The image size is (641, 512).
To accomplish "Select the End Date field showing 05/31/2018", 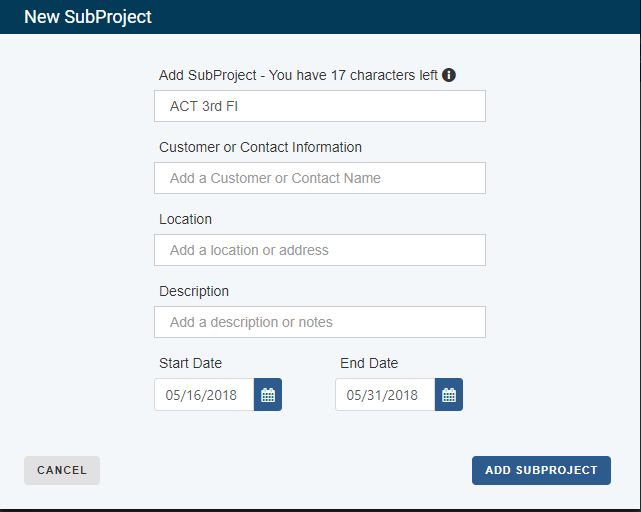I will (385, 395).
